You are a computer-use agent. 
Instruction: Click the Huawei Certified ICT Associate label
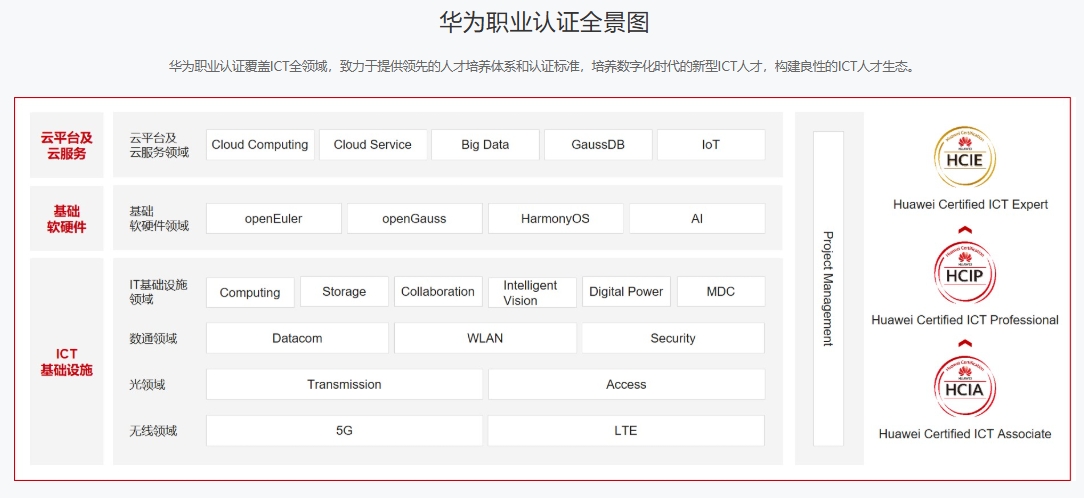965,434
